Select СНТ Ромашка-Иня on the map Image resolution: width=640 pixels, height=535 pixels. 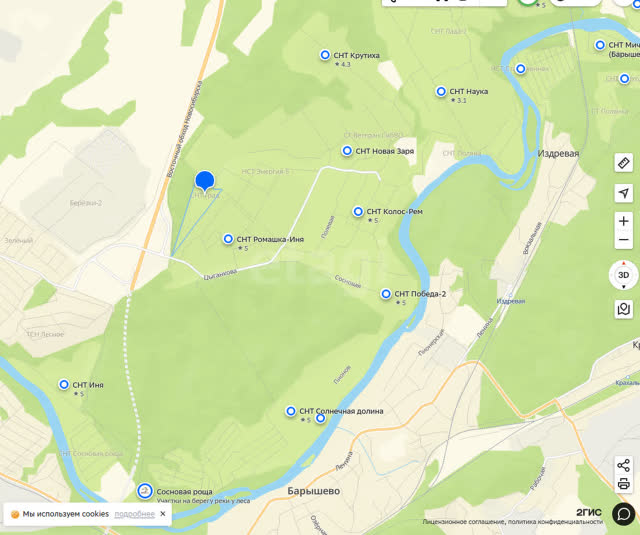coord(228,239)
